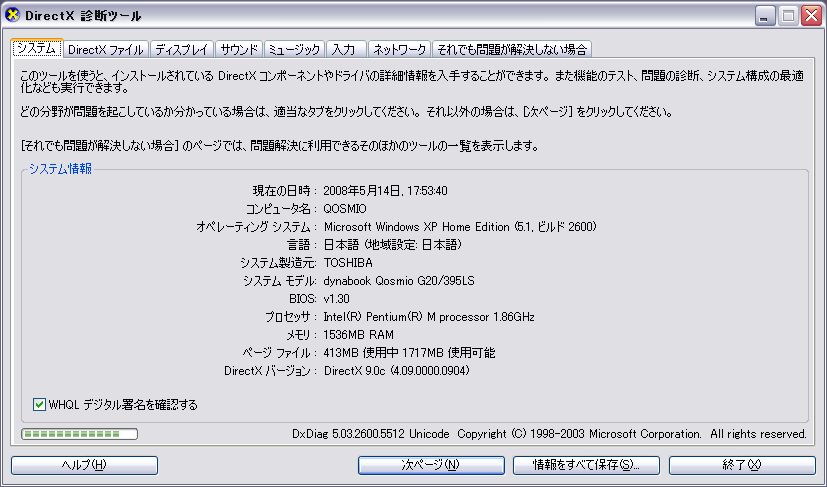The width and height of the screenshot is (827, 487).
Task: Click the オペレーティング システム label
Action: coord(257,227)
